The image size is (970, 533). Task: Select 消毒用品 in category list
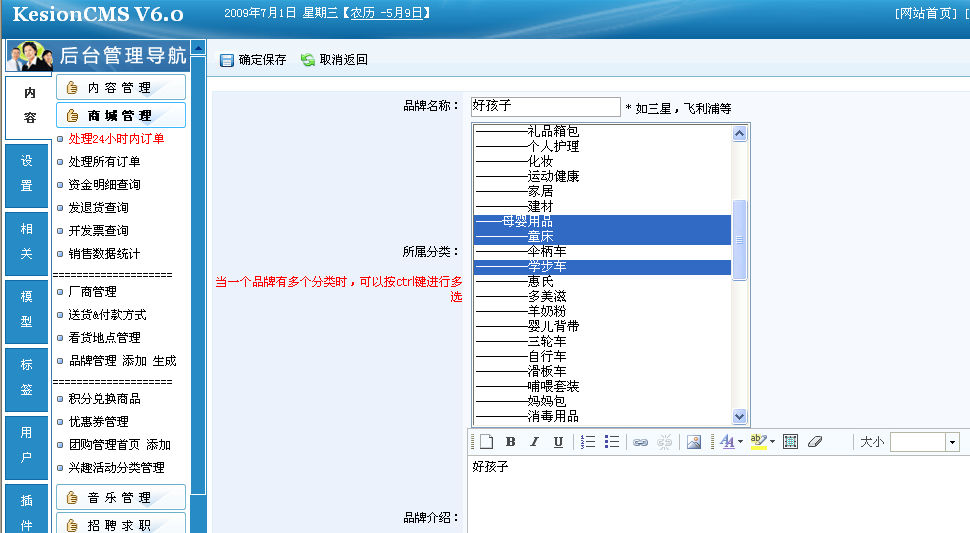tap(603, 416)
